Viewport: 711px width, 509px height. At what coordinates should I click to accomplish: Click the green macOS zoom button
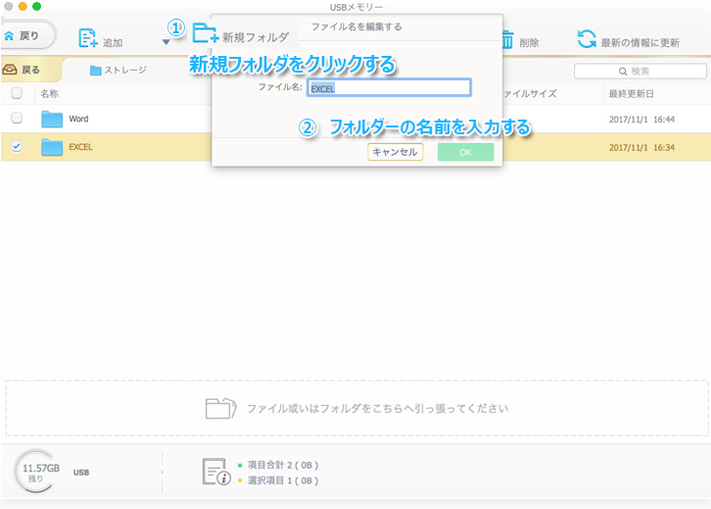(x=37, y=6)
